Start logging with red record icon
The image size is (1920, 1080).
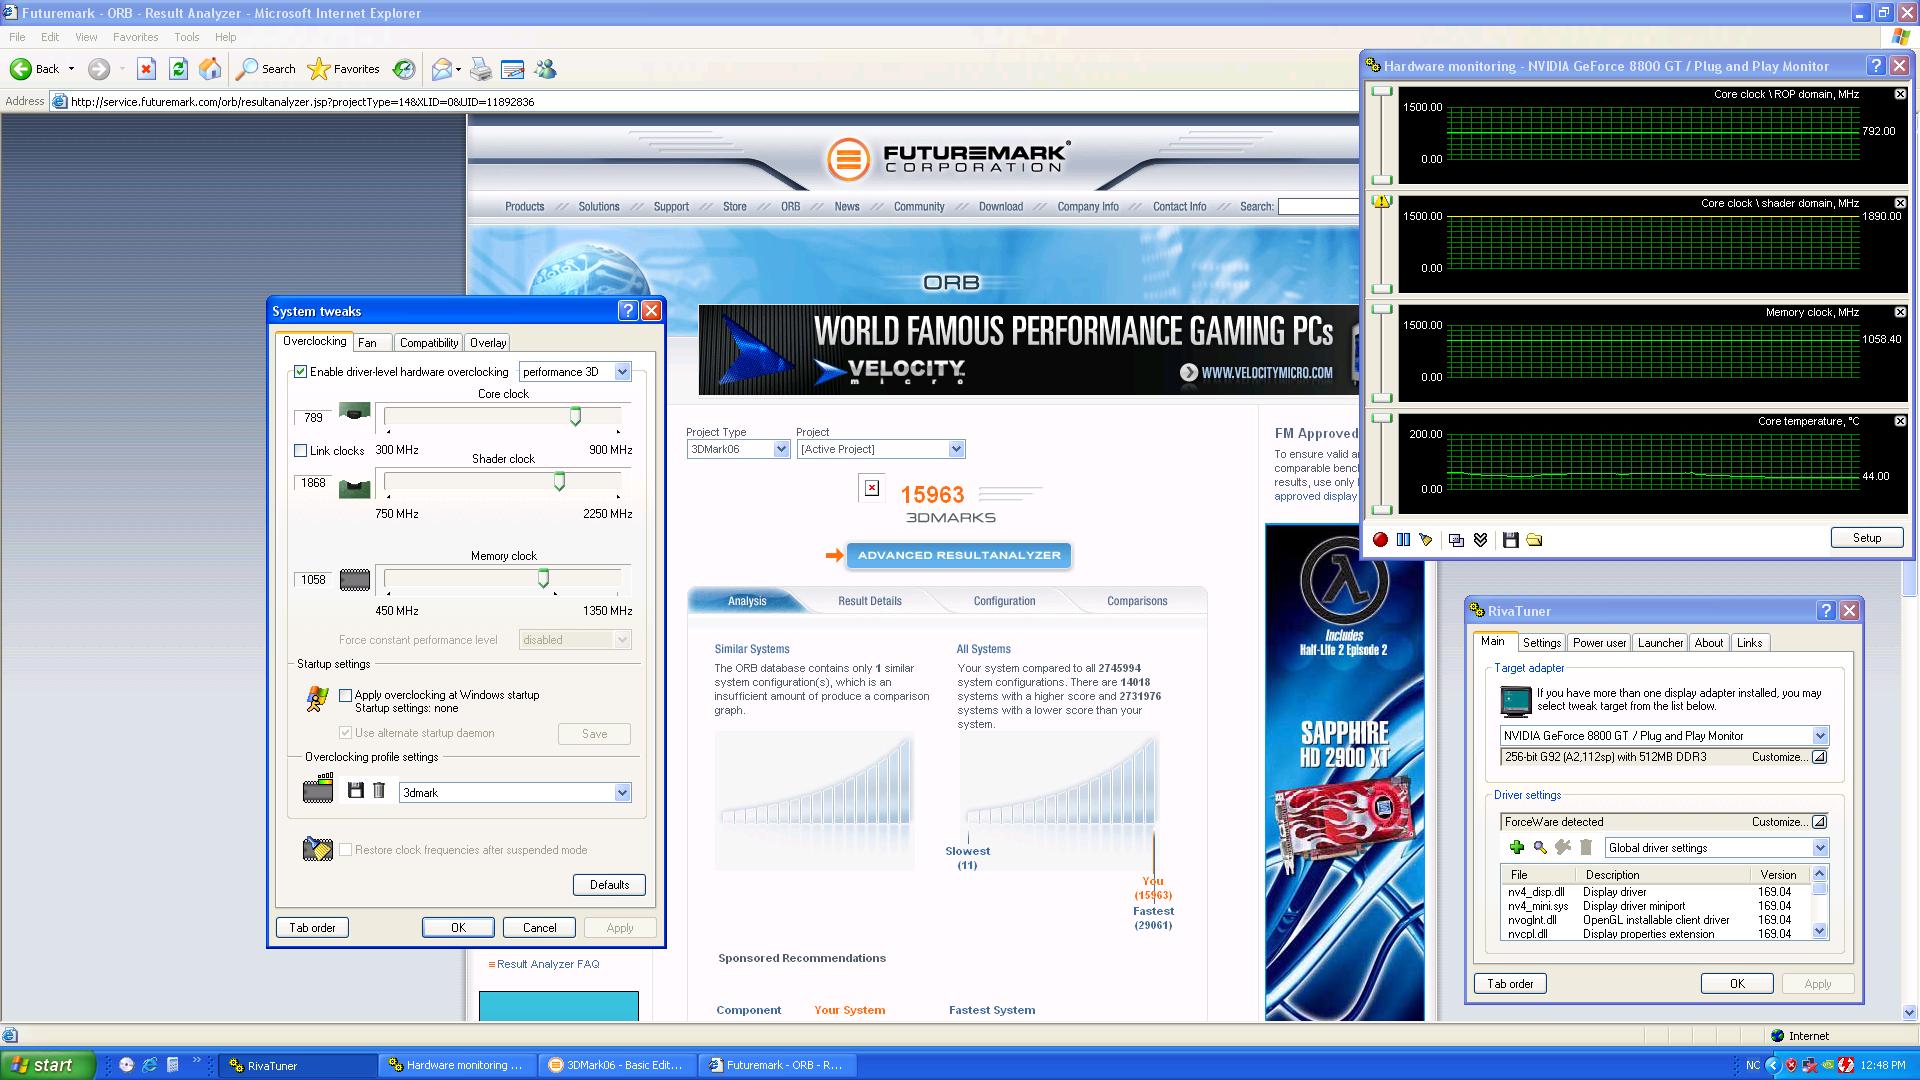click(x=1380, y=540)
